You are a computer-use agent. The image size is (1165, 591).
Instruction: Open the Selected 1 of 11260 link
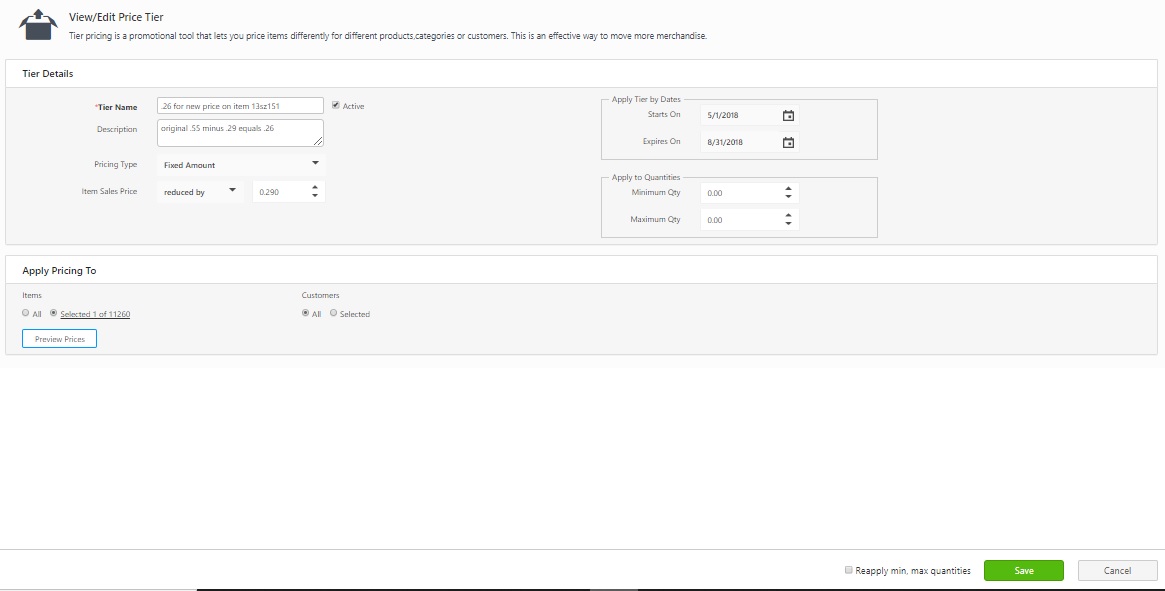click(x=95, y=314)
